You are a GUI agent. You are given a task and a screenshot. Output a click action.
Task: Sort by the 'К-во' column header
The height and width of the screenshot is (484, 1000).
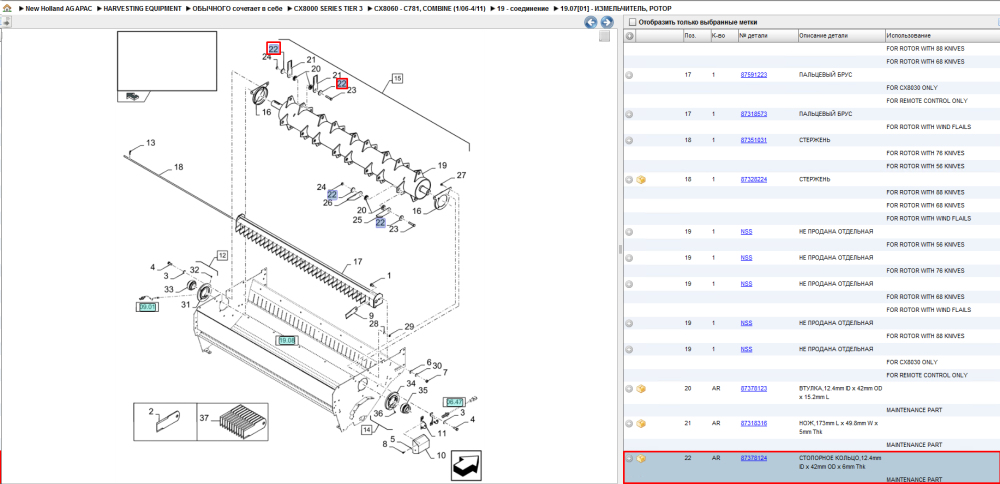coord(724,36)
